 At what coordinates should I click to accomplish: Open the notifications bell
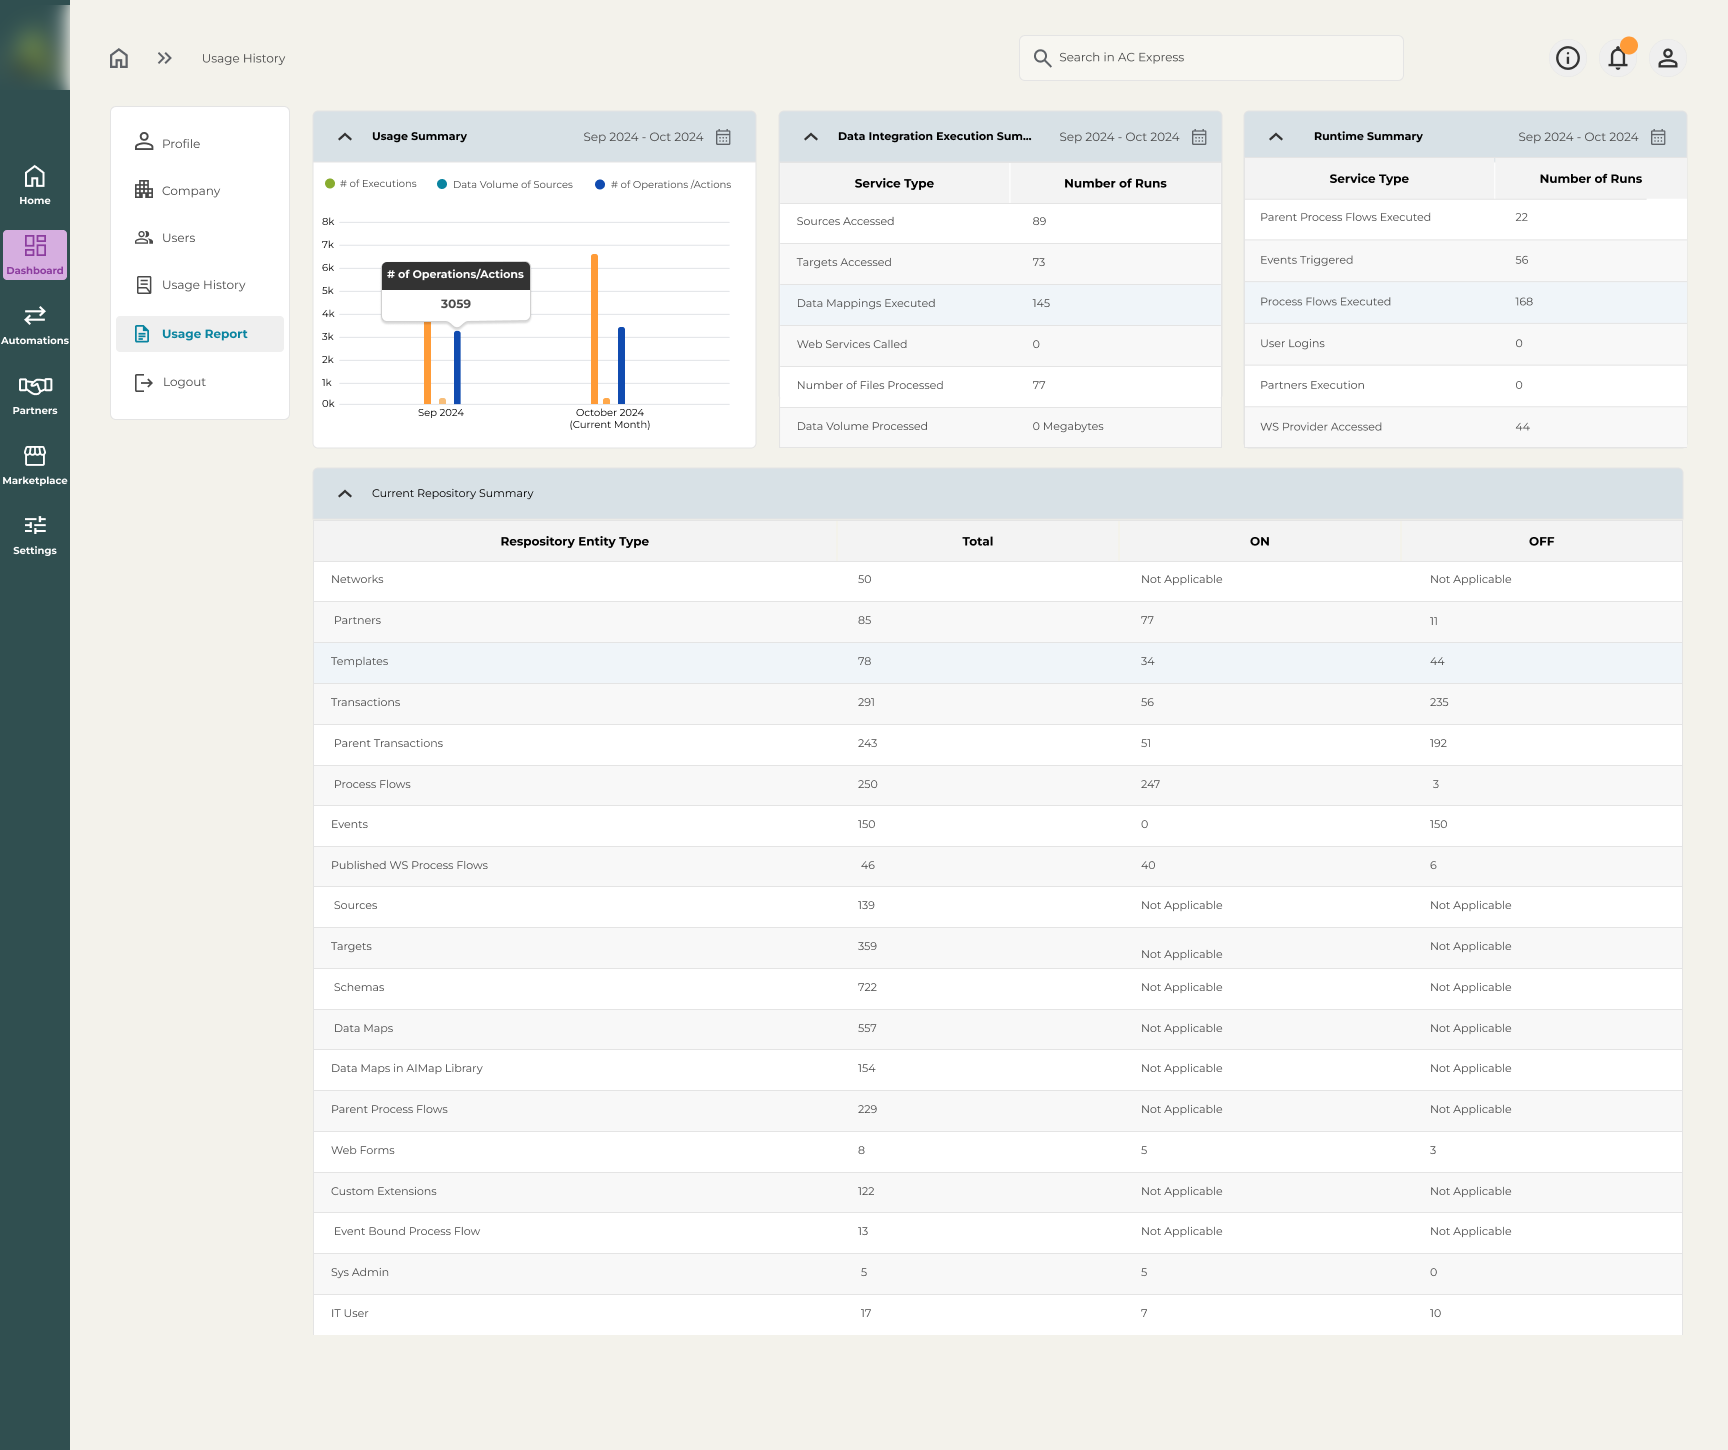click(1617, 58)
